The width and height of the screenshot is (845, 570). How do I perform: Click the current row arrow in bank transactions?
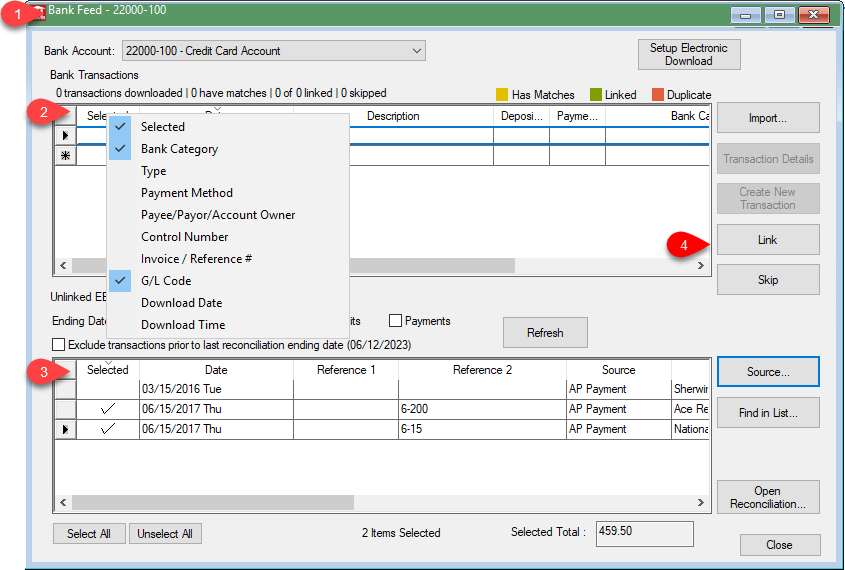[65, 135]
